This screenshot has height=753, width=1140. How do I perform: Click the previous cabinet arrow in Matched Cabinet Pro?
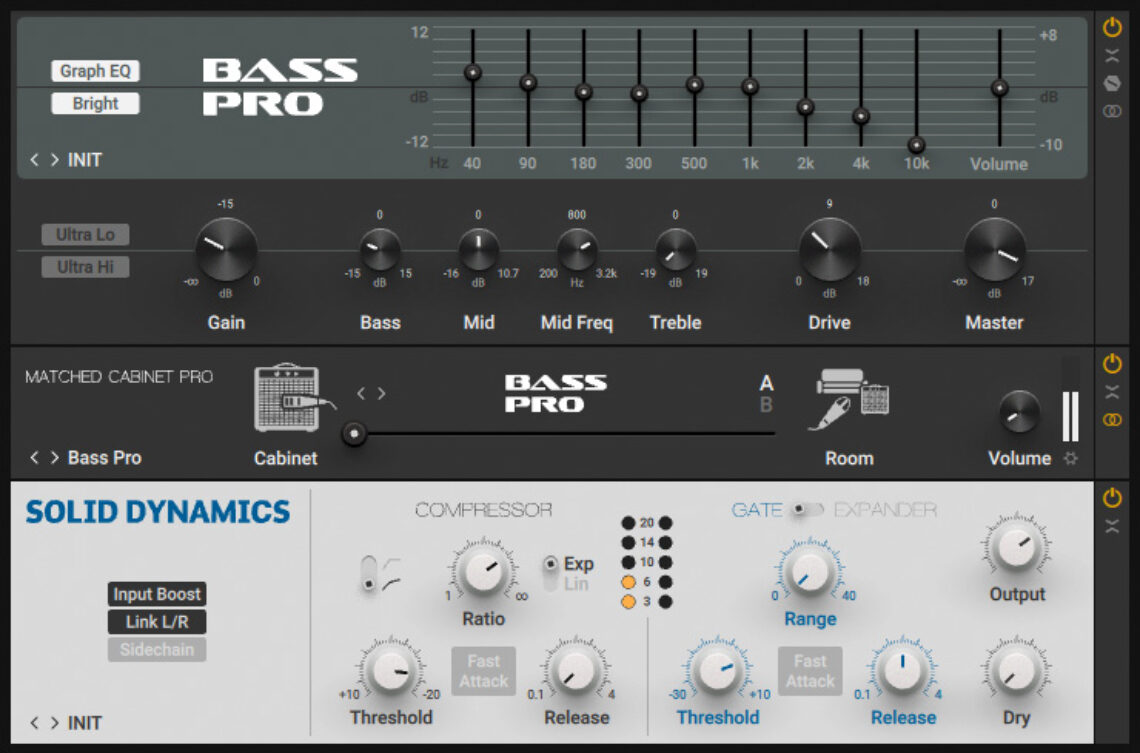(362, 393)
